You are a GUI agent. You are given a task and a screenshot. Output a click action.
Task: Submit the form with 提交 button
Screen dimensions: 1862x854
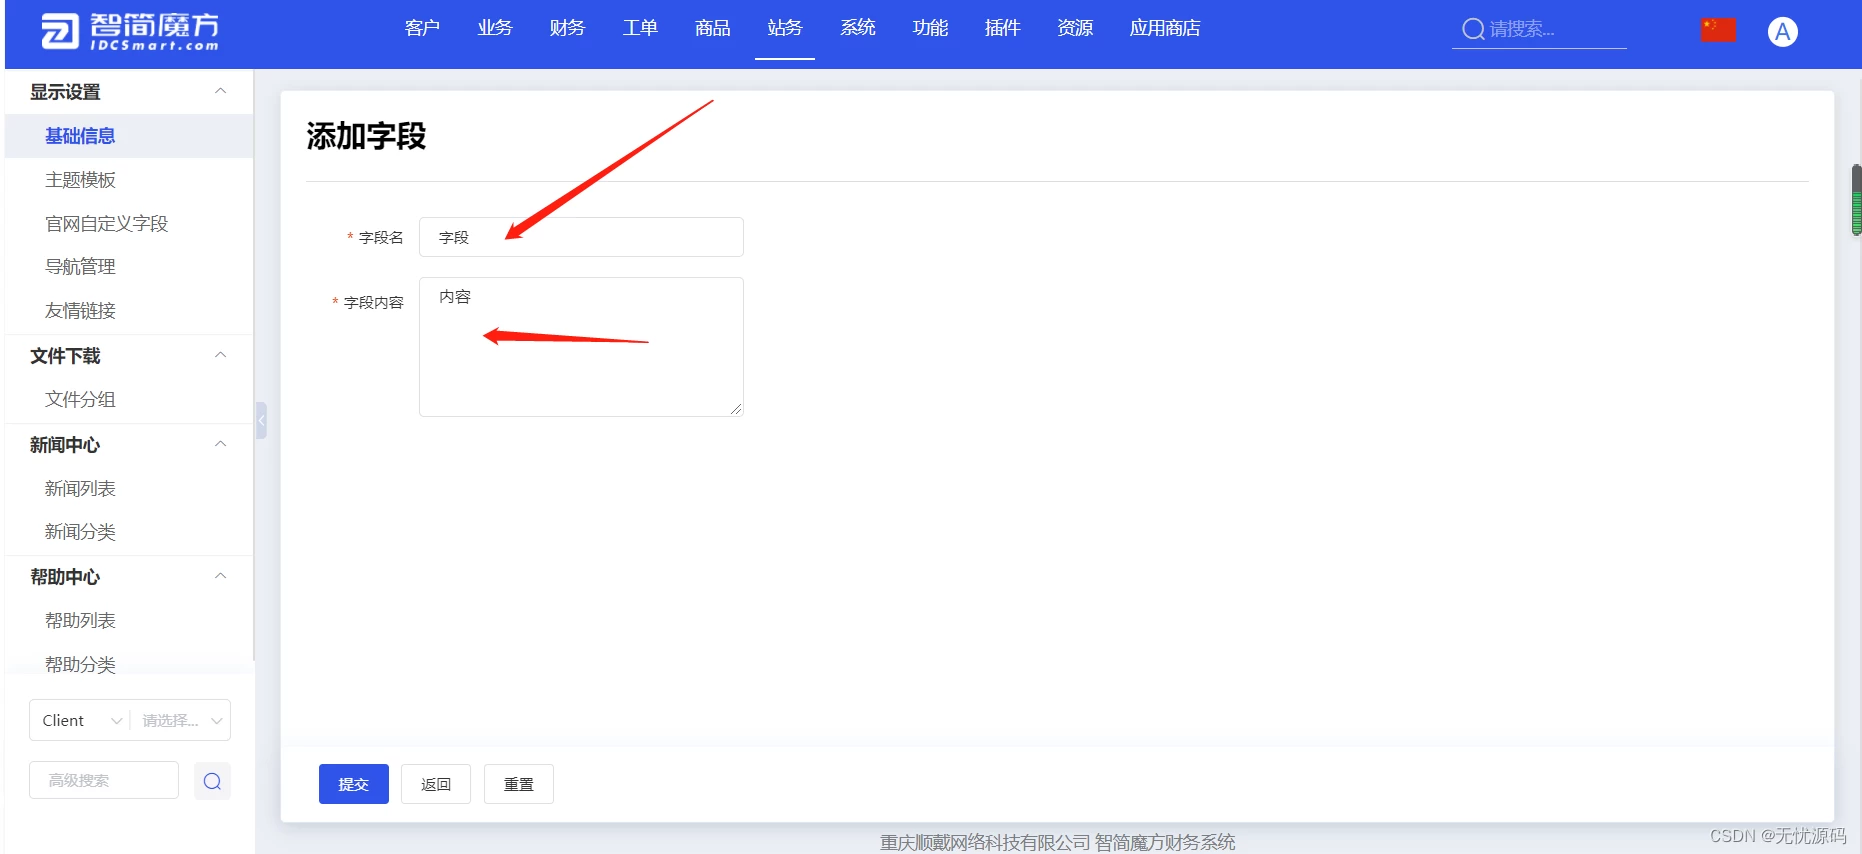[x=353, y=784]
